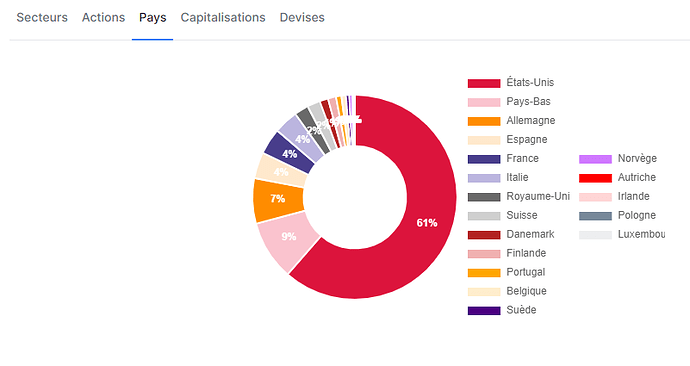Viewport: 690px width, 366px height.
Task: Click the États-Unis legend color swatch
Action: 484,83
